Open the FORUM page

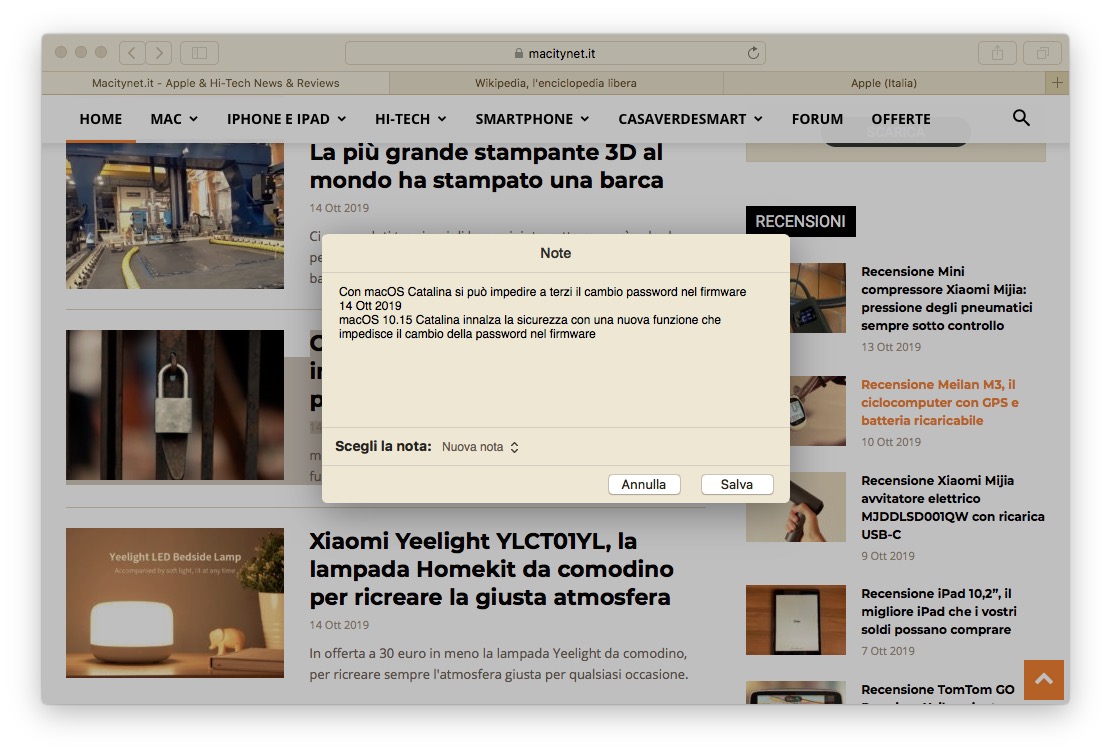(817, 119)
